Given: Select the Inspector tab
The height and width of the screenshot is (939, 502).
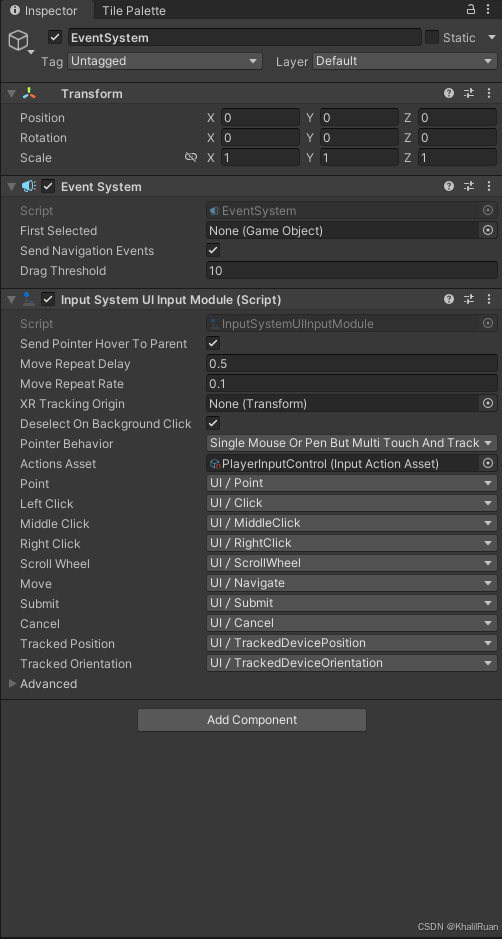Looking at the screenshot, I should tap(47, 10).
